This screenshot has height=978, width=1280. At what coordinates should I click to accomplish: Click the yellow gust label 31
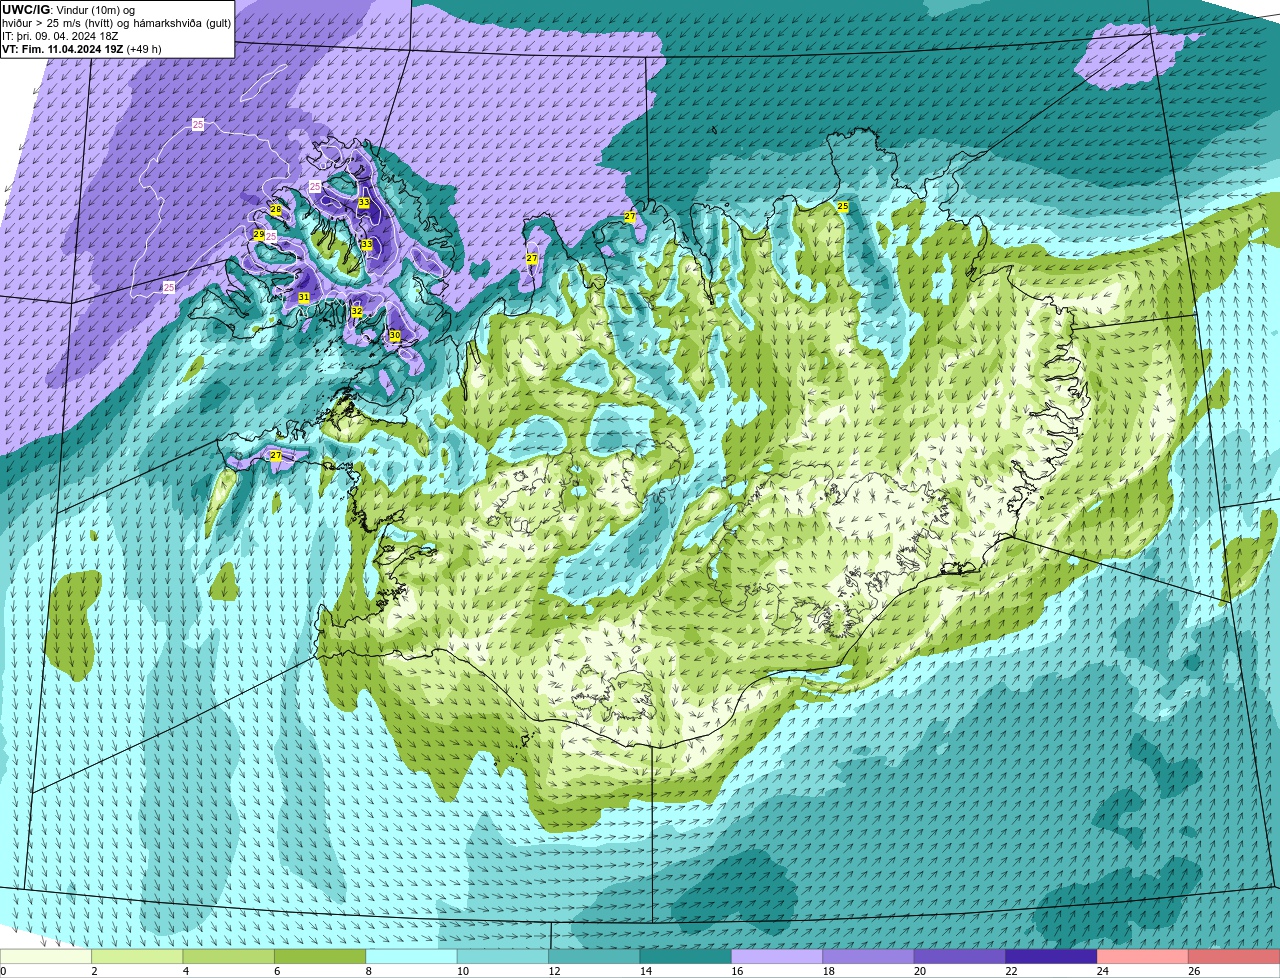[303, 297]
